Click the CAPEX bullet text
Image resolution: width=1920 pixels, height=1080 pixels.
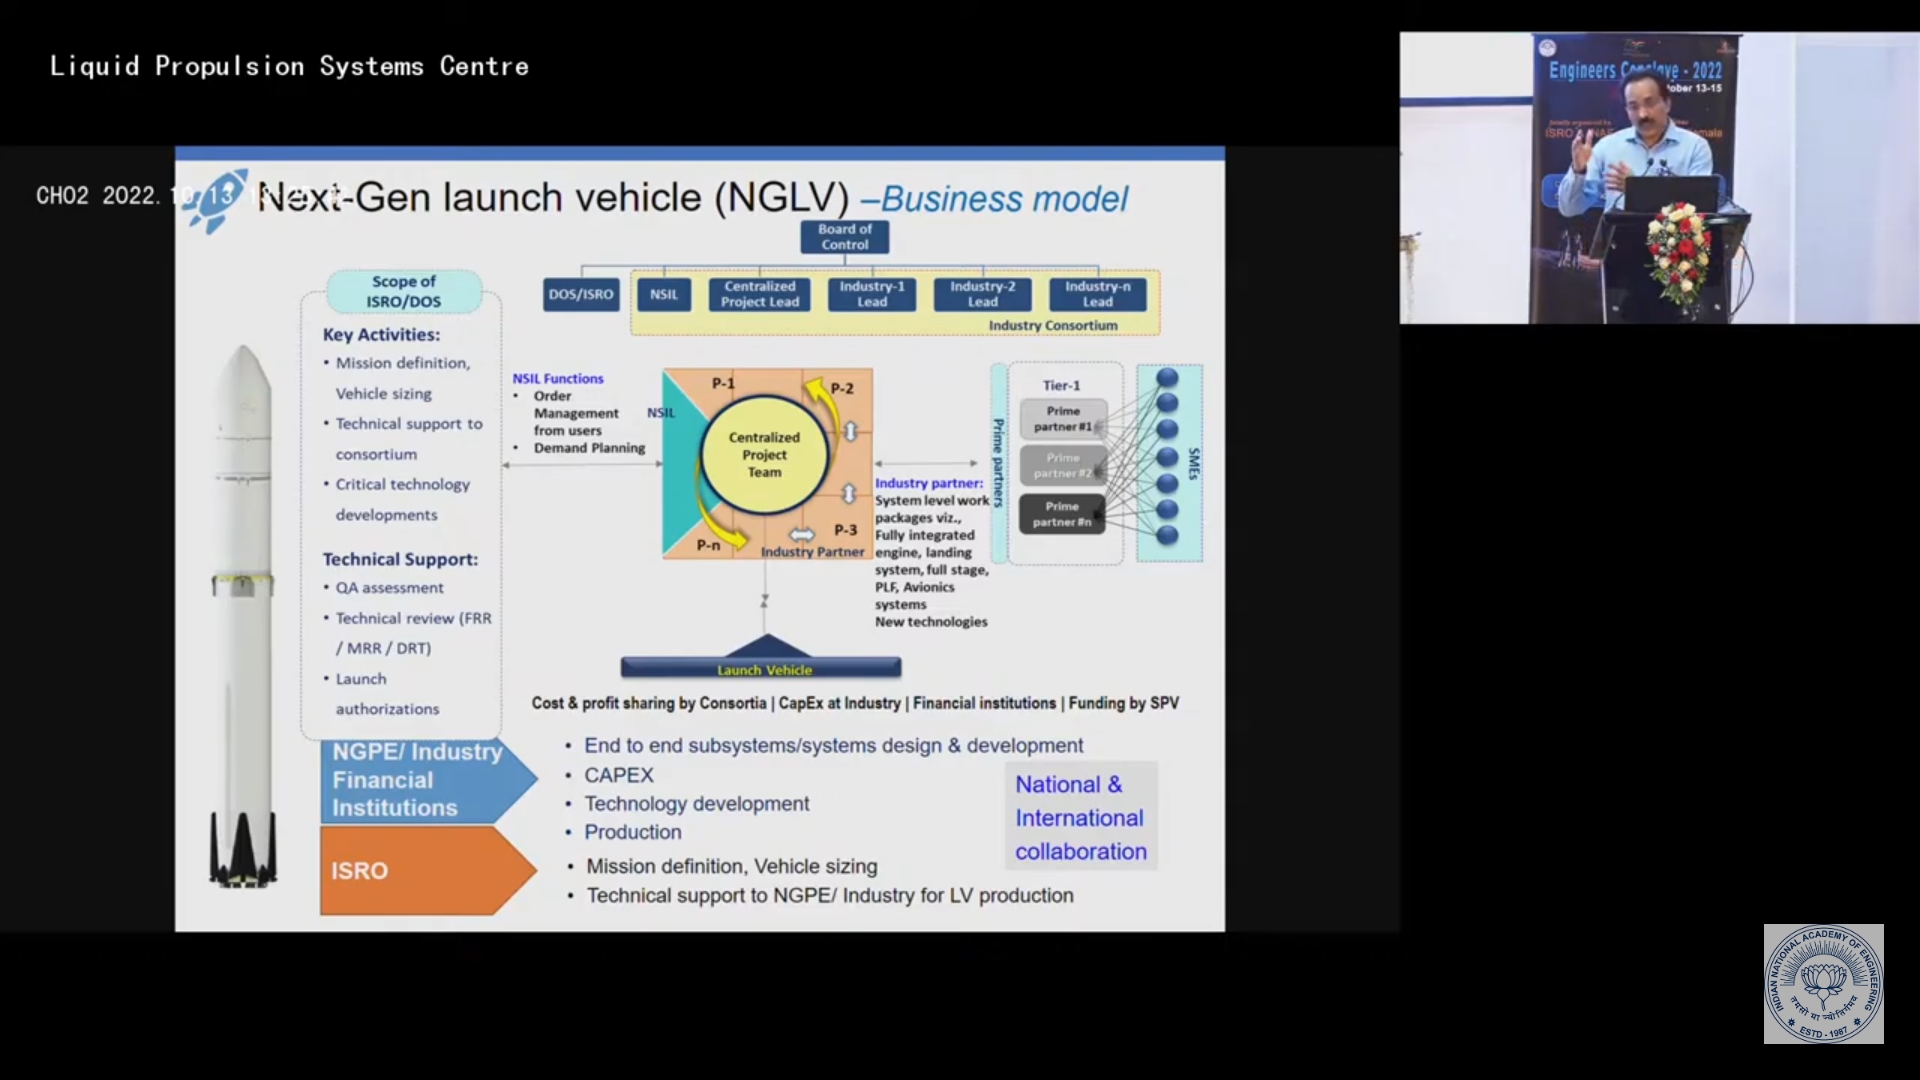coord(619,775)
